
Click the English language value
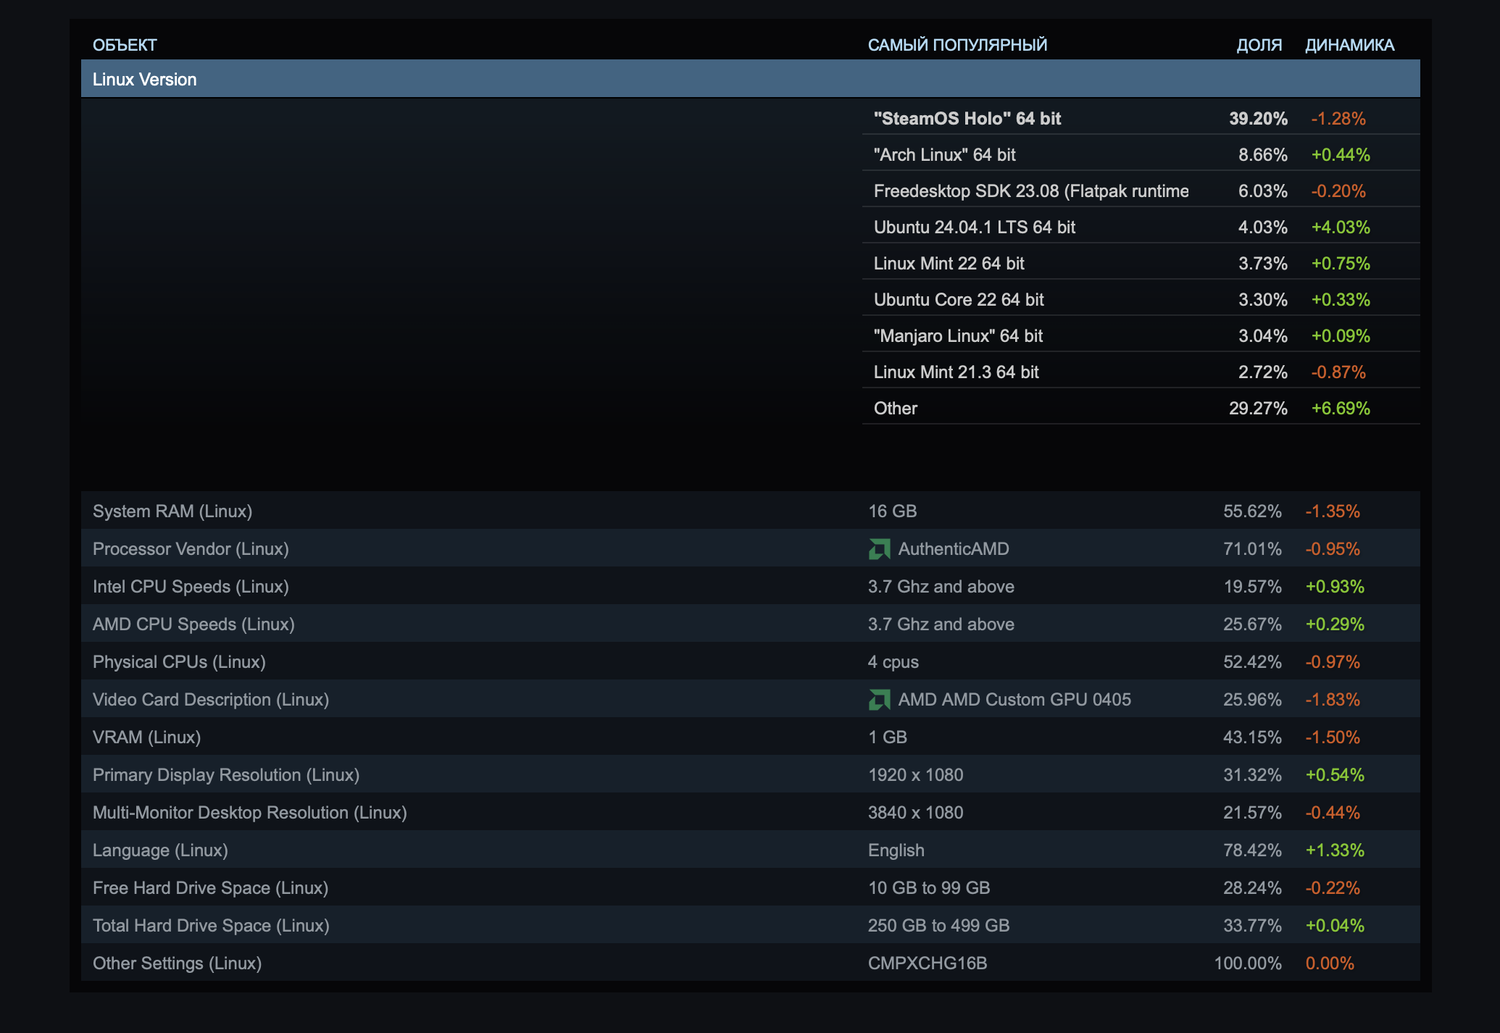(896, 850)
